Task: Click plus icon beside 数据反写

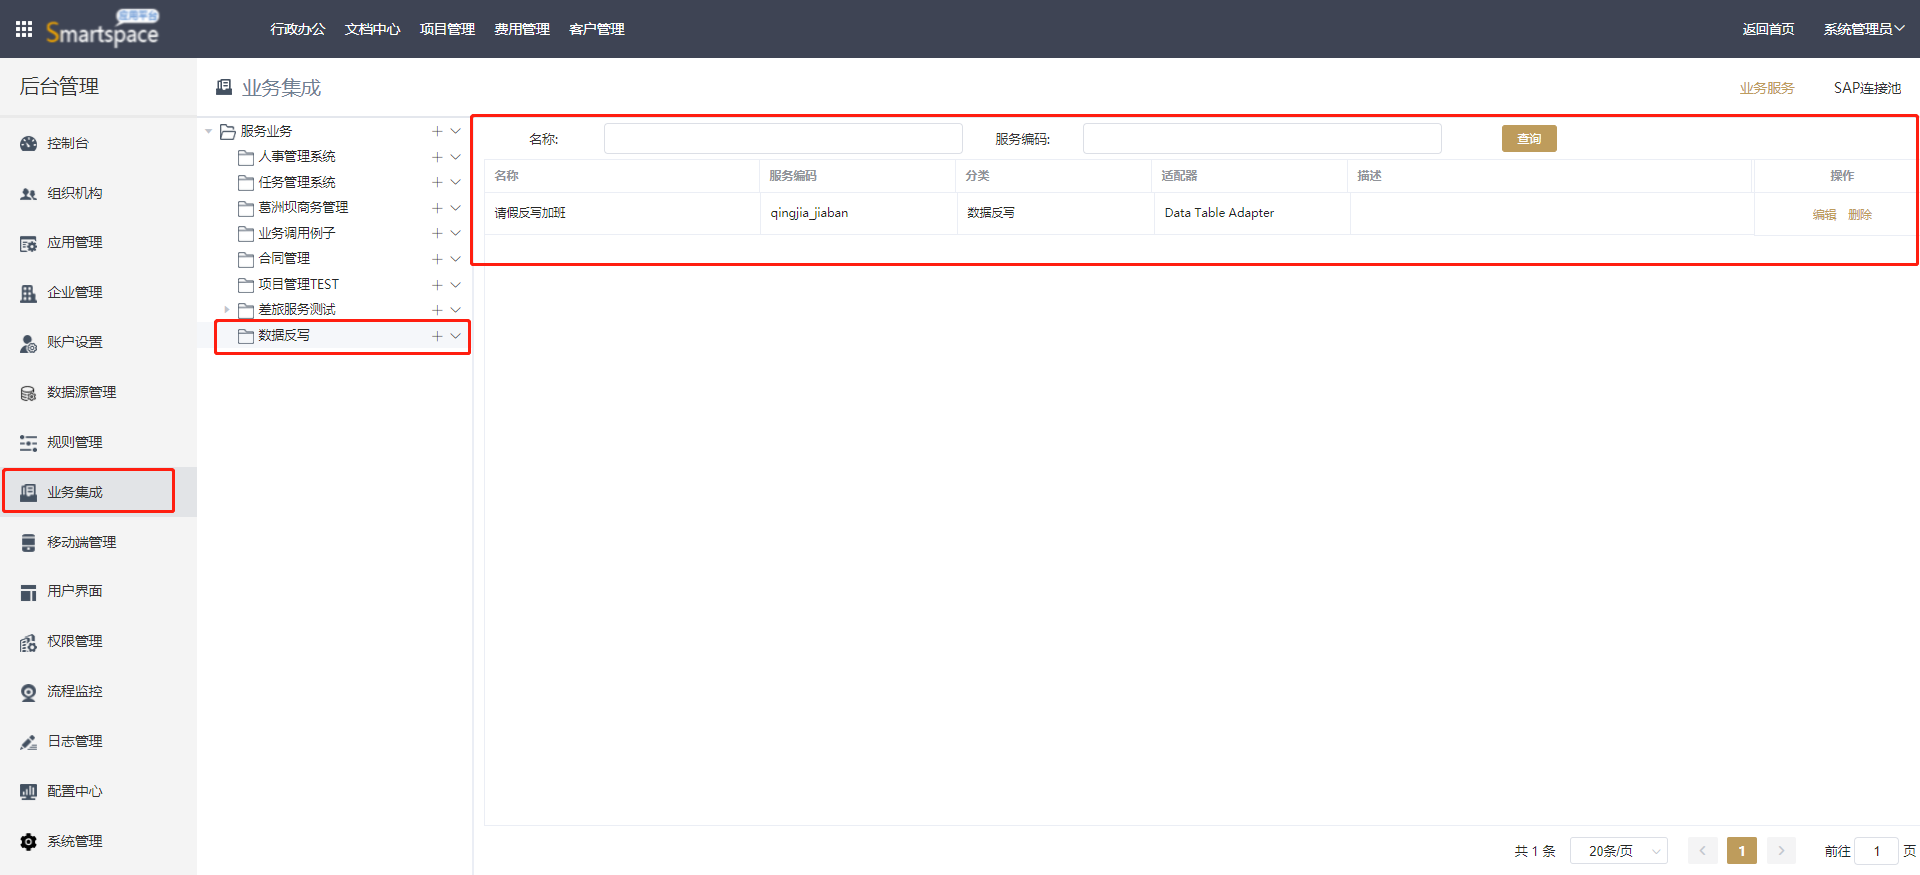Action: (437, 336)
